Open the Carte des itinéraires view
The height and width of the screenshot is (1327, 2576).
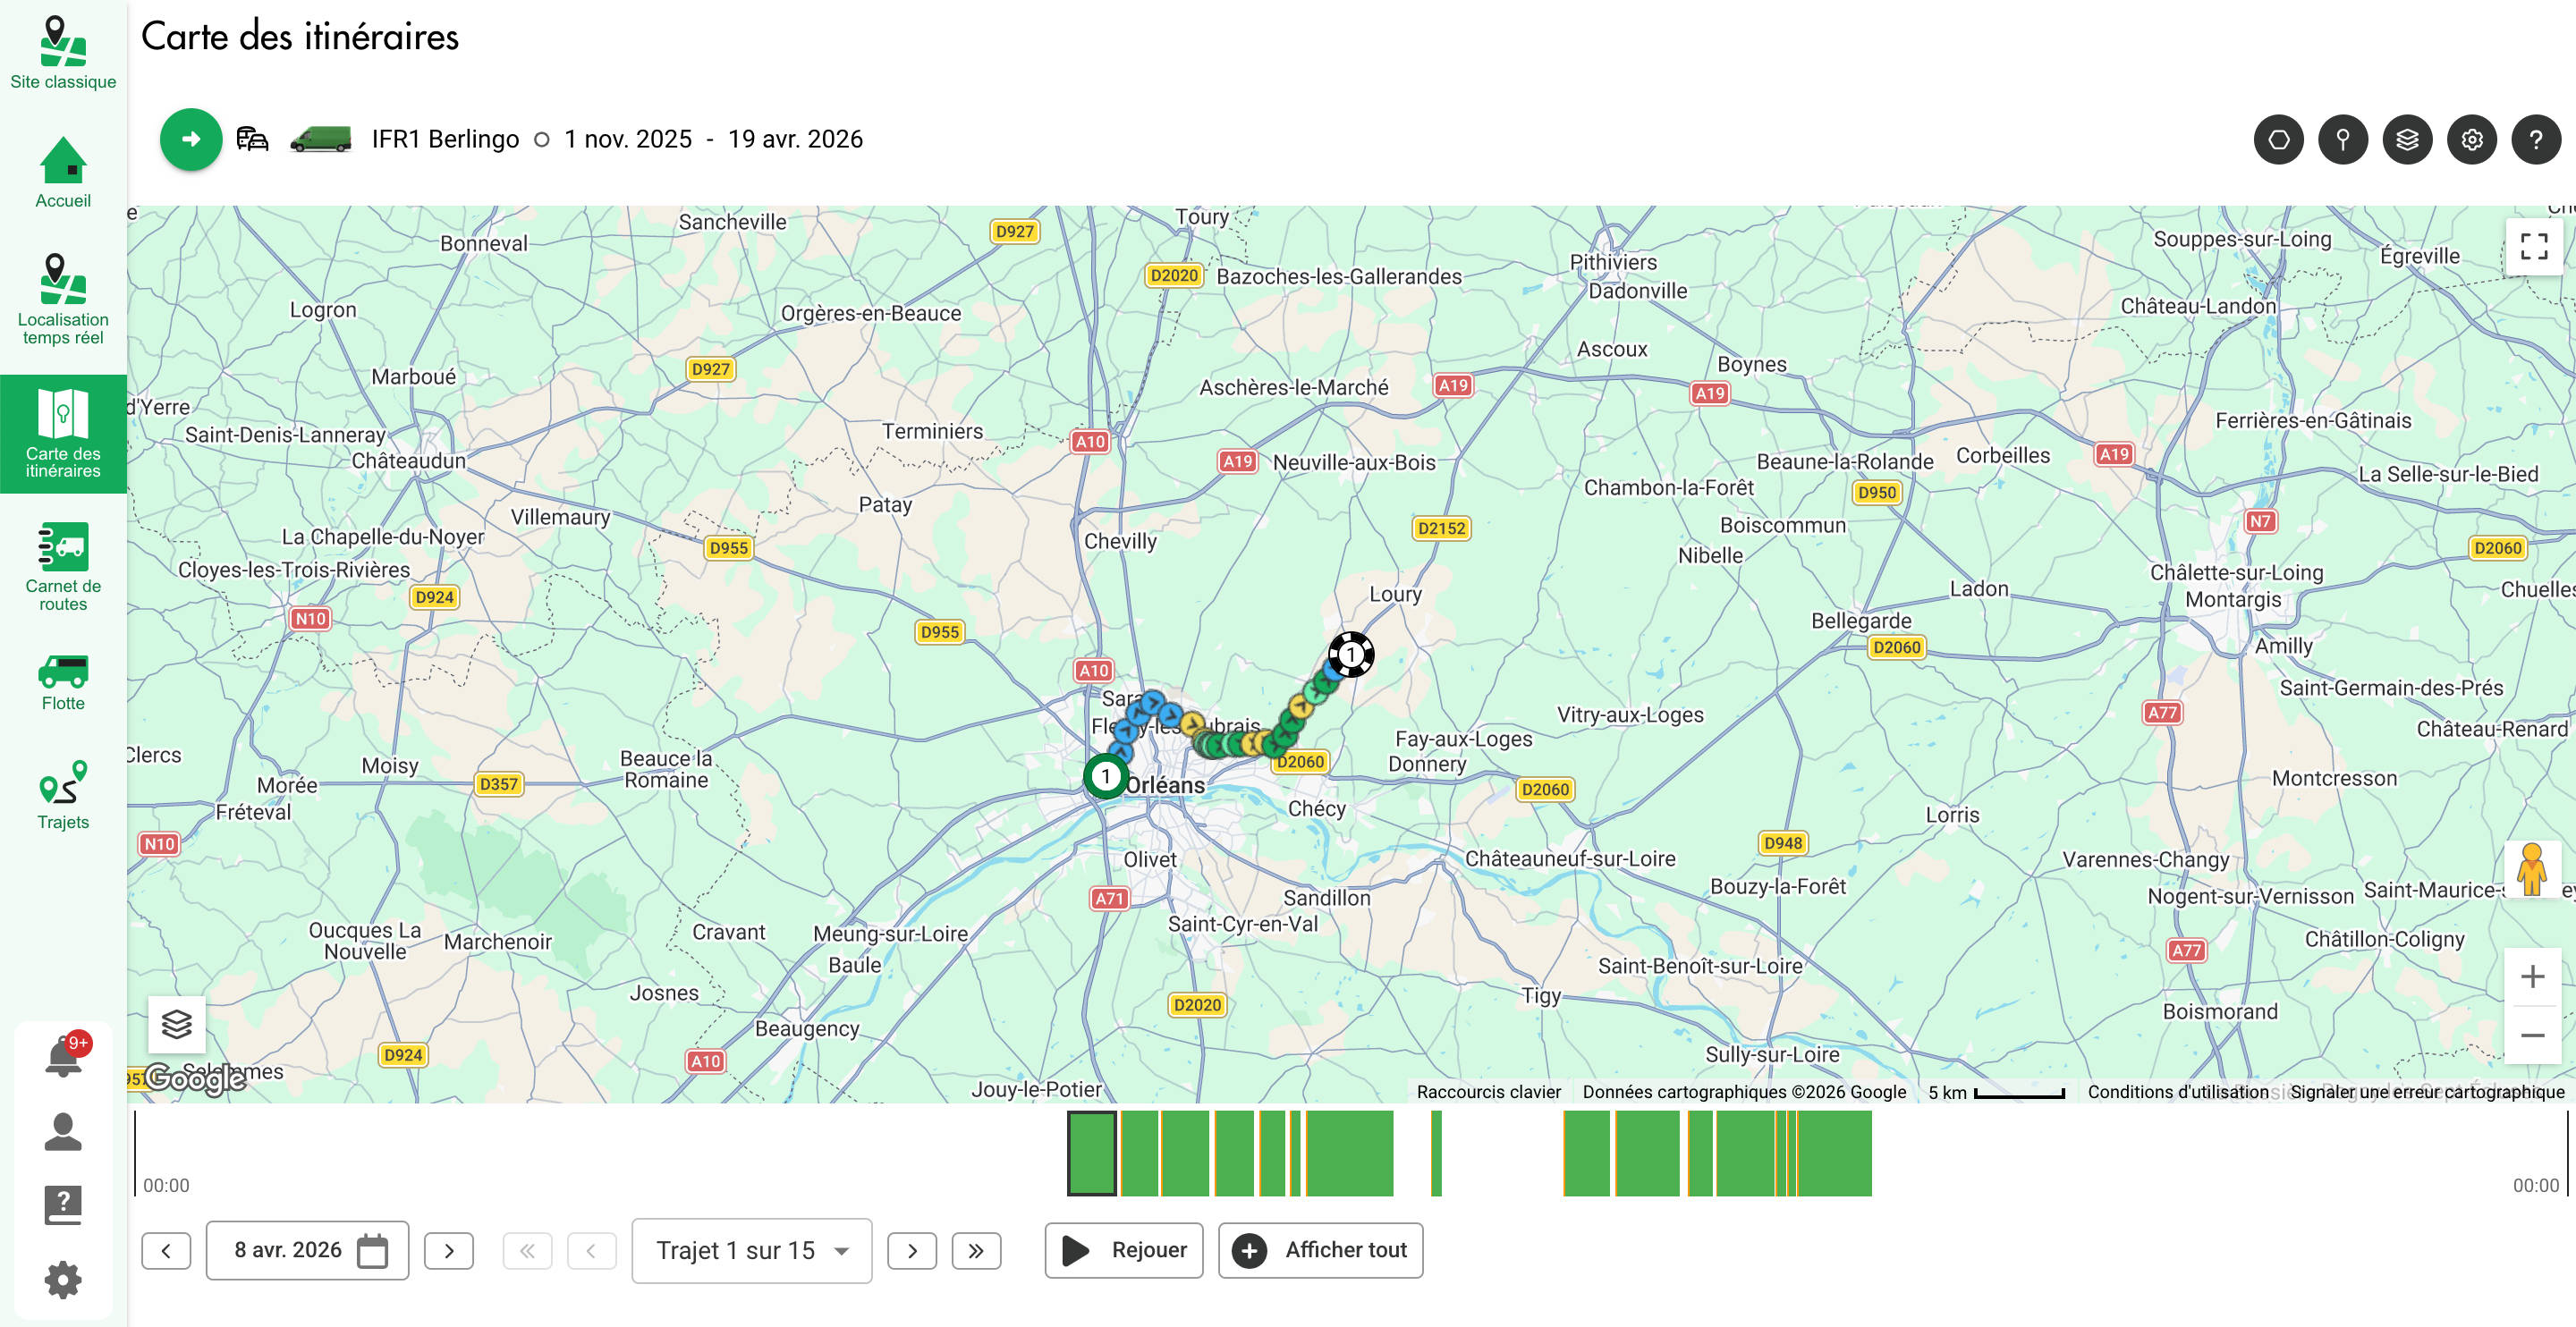(x=63, y=433)
